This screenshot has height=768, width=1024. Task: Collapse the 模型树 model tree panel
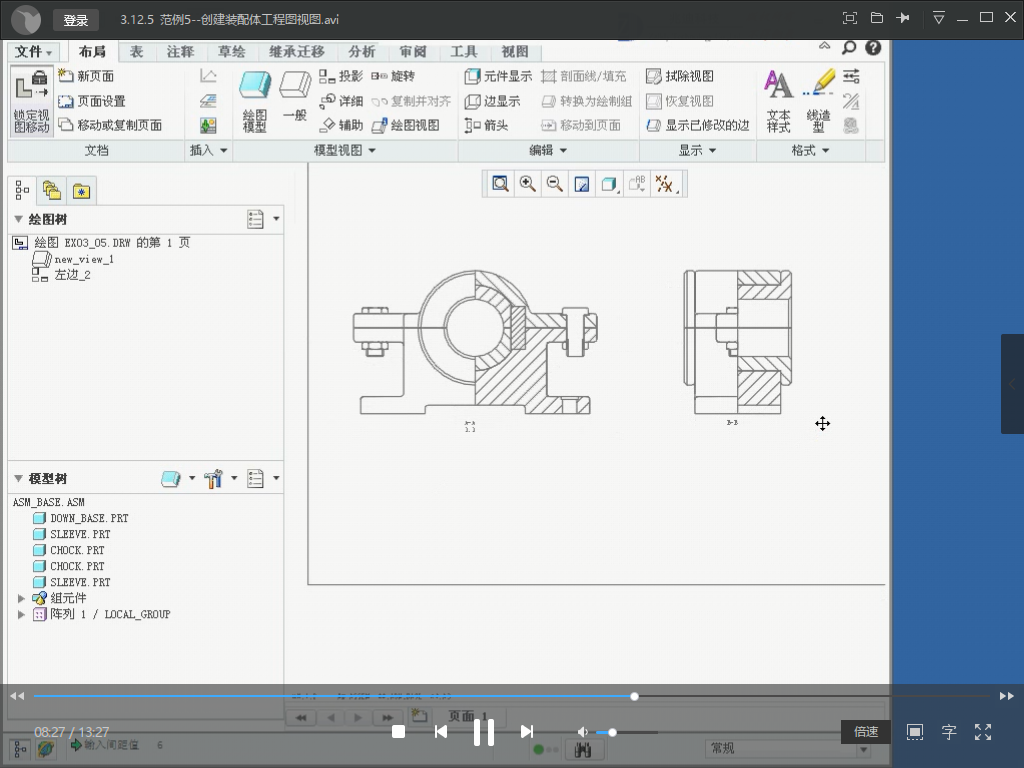18,478
